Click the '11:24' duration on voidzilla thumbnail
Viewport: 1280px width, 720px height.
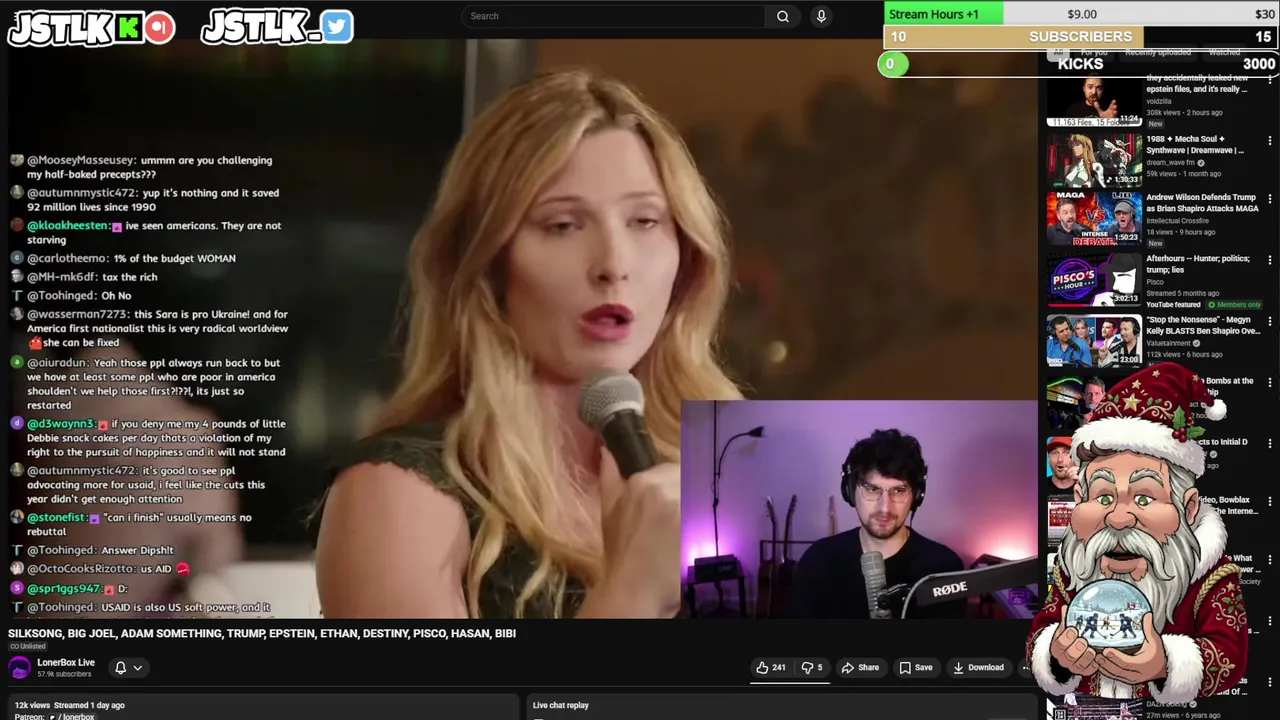coord(1130,119)
